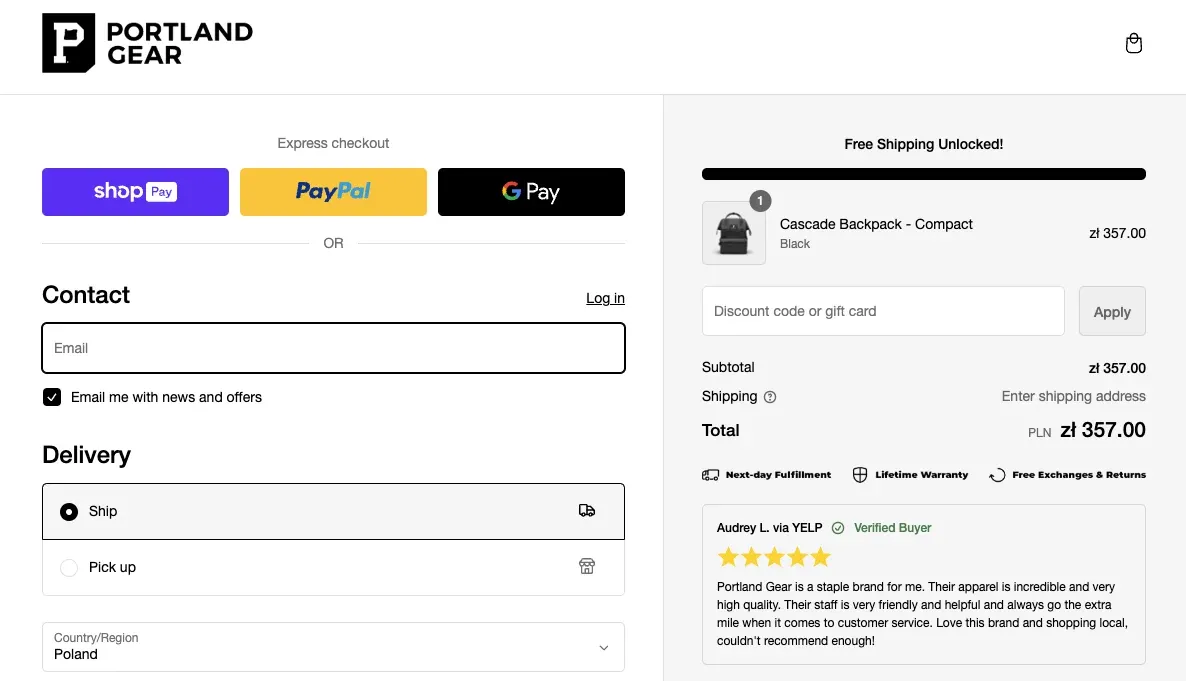
Task: Click the Free Shipping progress bar
Action: 924,174
